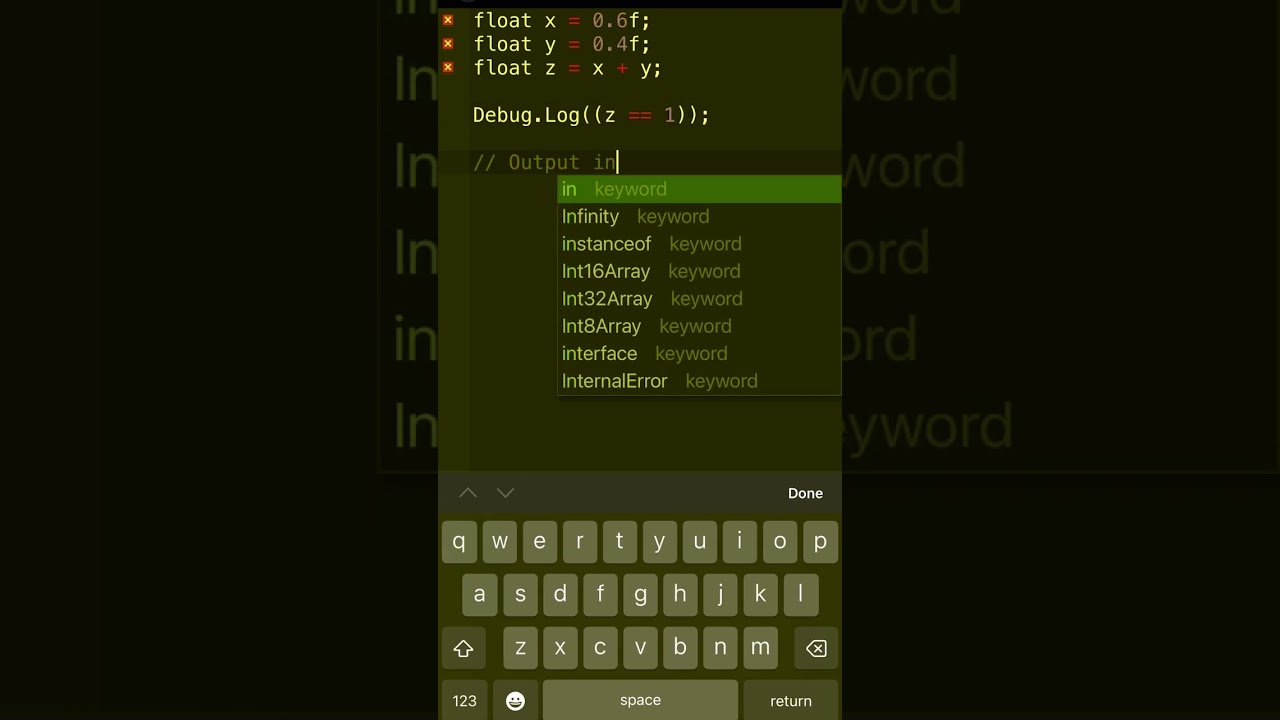Viewport: 1280px width, 720px height.
Task: Tap the shift key on the keyboard
Action: coord(463,648)
